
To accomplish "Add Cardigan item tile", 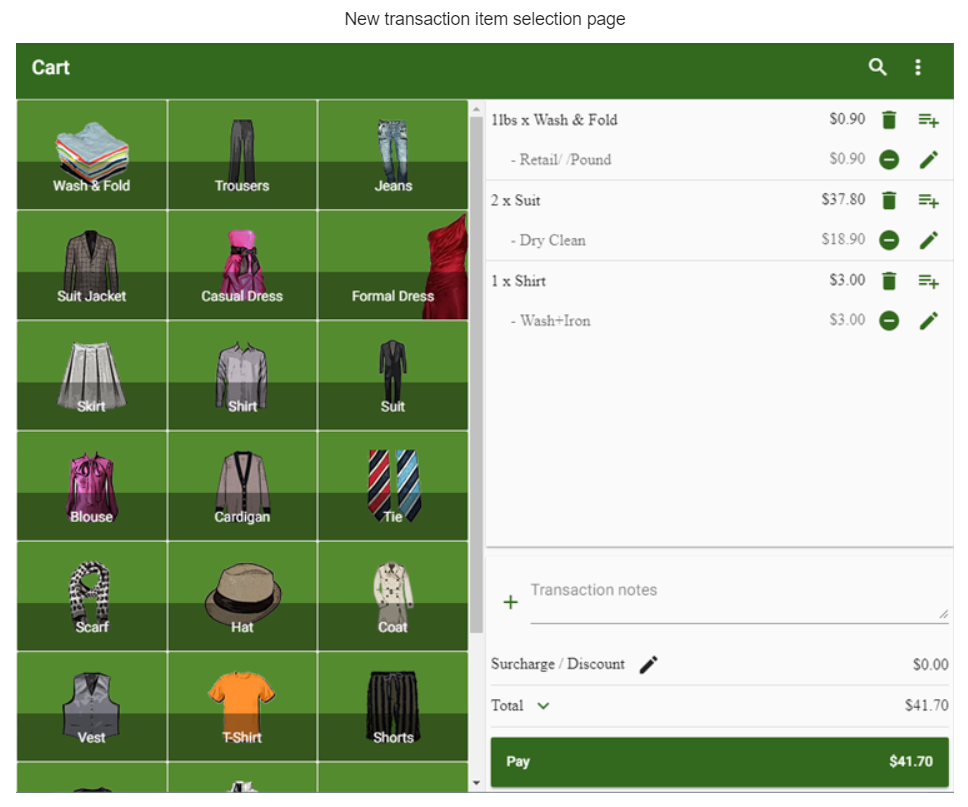I will tap(242, 486).
